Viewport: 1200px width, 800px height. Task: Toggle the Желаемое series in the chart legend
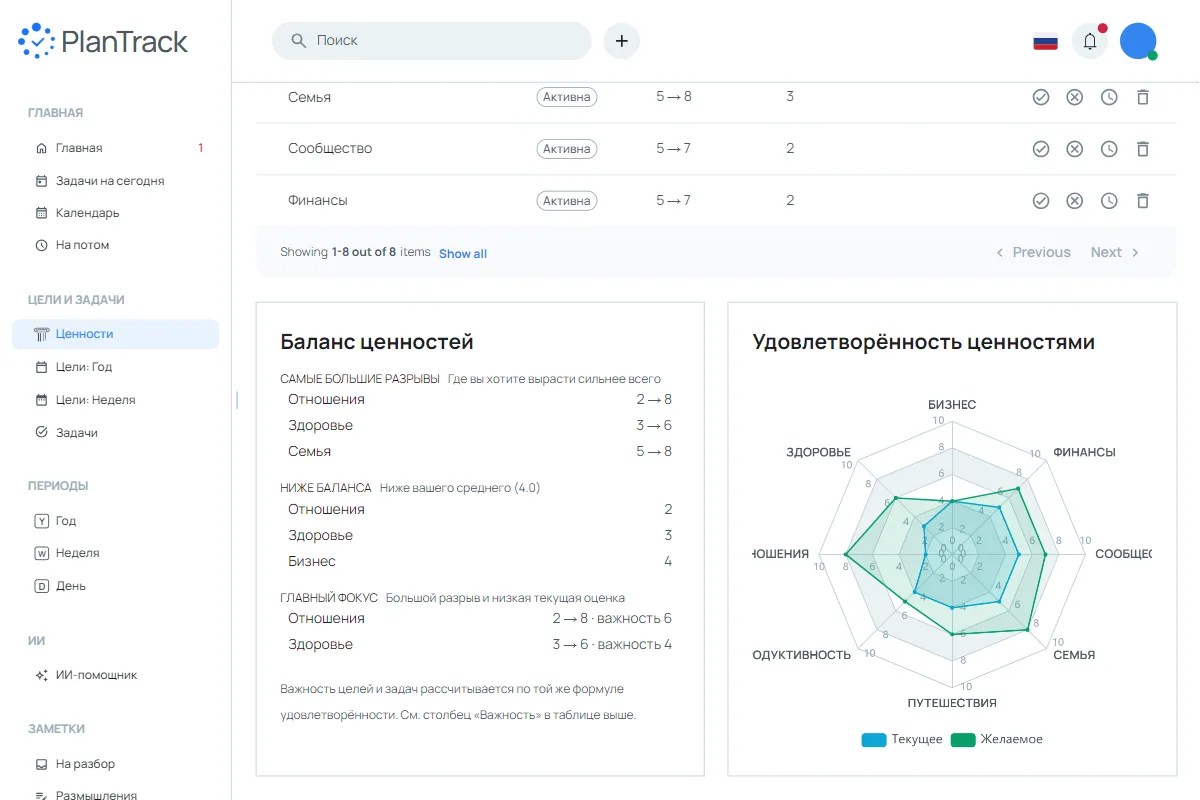pyautogui.click(x=997, y=740)
